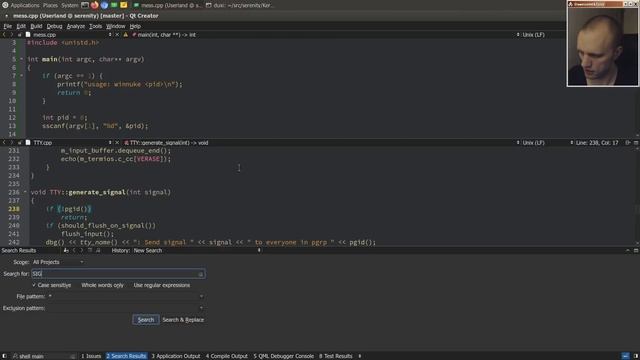Go forward in mess.cpp editor history

pos(11,35)
